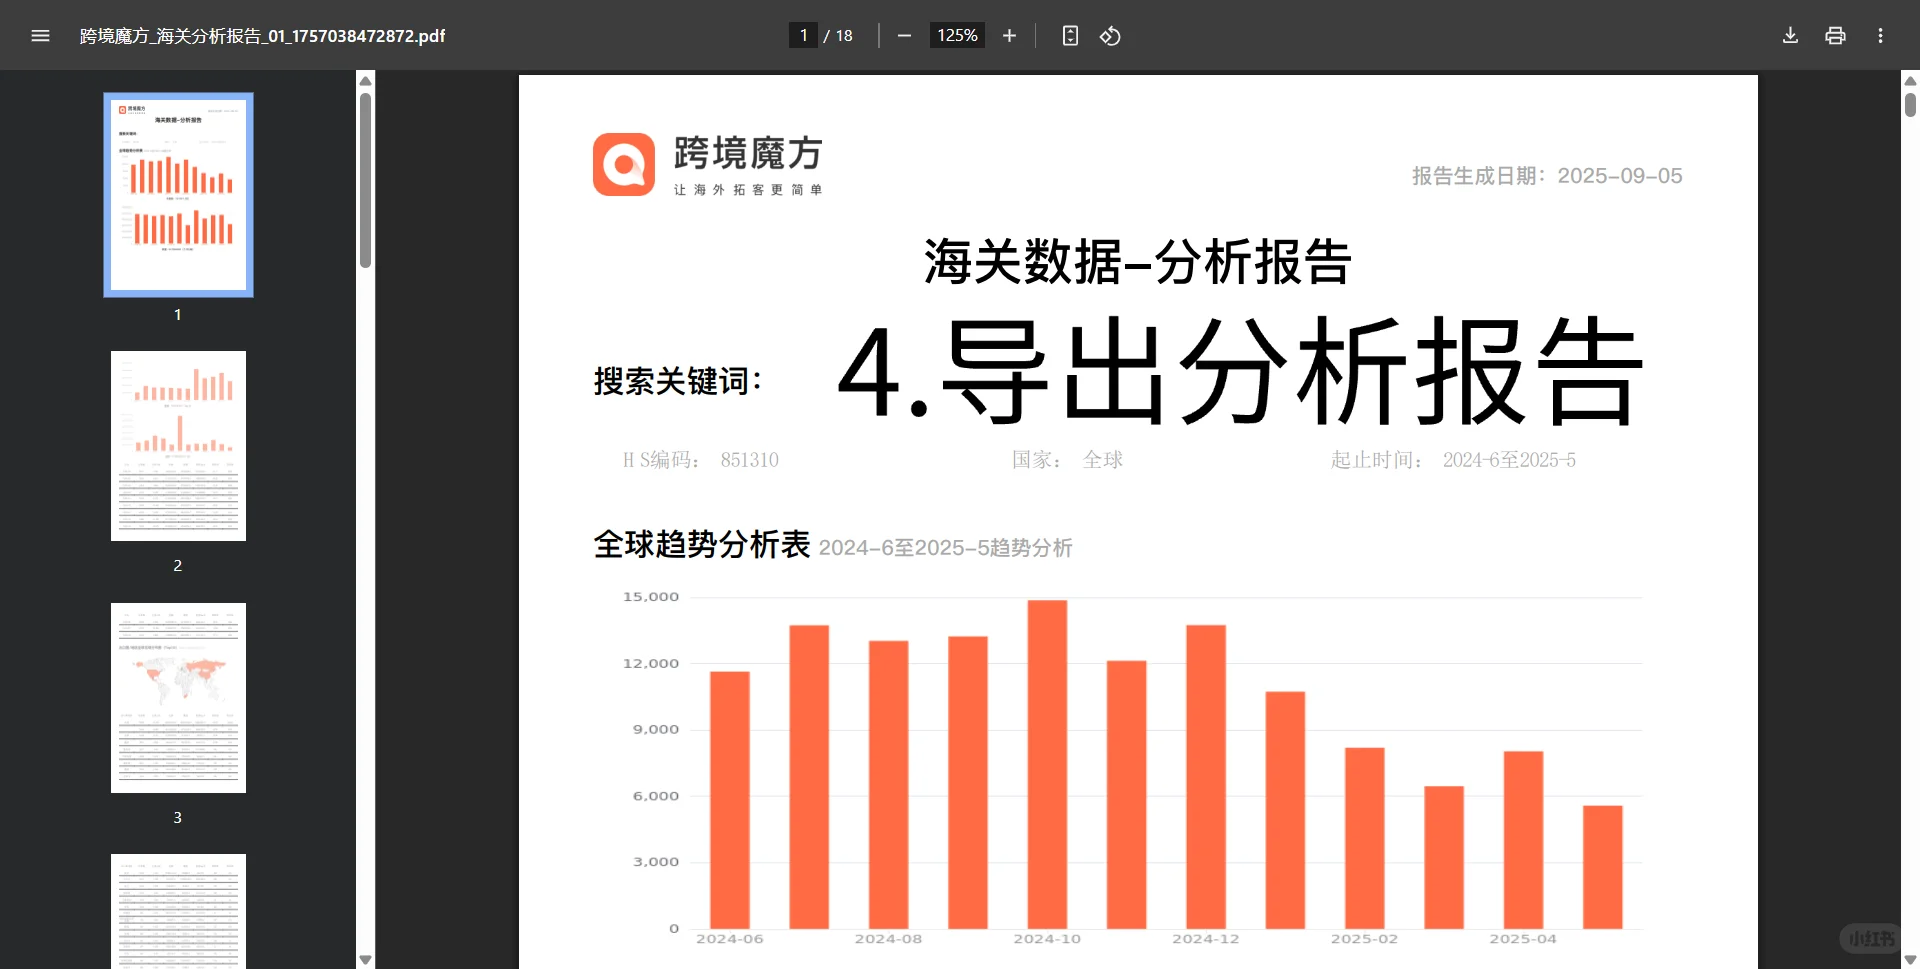Click the fit-to-page icon

click(1070, 35)
